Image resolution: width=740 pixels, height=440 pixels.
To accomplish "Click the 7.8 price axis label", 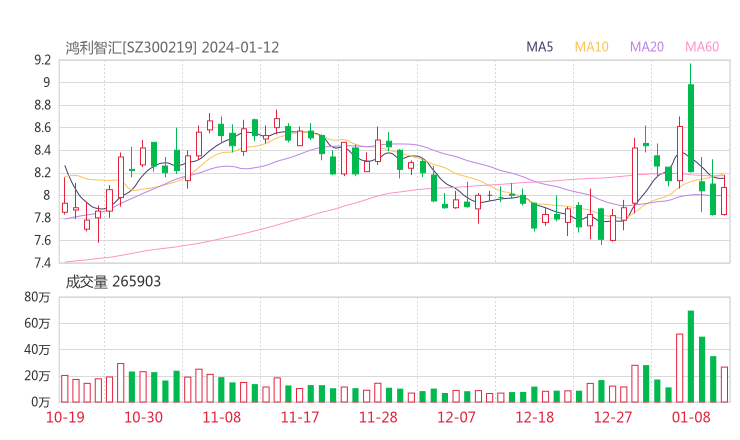I will click(x=42, y=218).
